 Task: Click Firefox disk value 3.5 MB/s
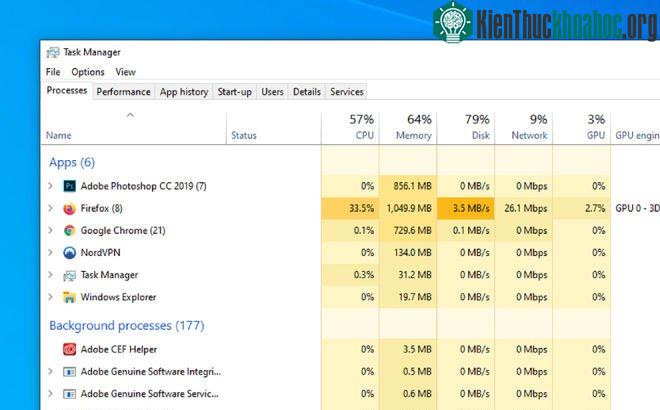point(471,208)
